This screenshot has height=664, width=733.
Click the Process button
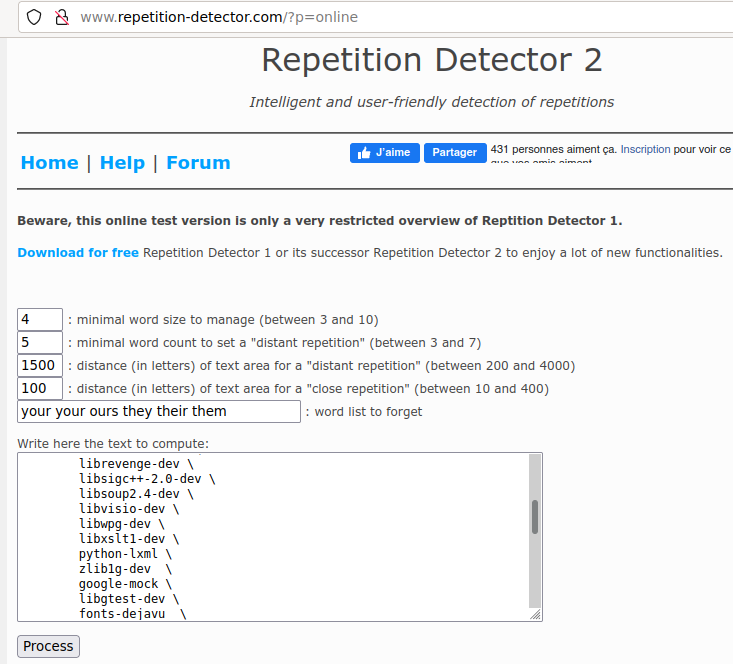point(48,646)
